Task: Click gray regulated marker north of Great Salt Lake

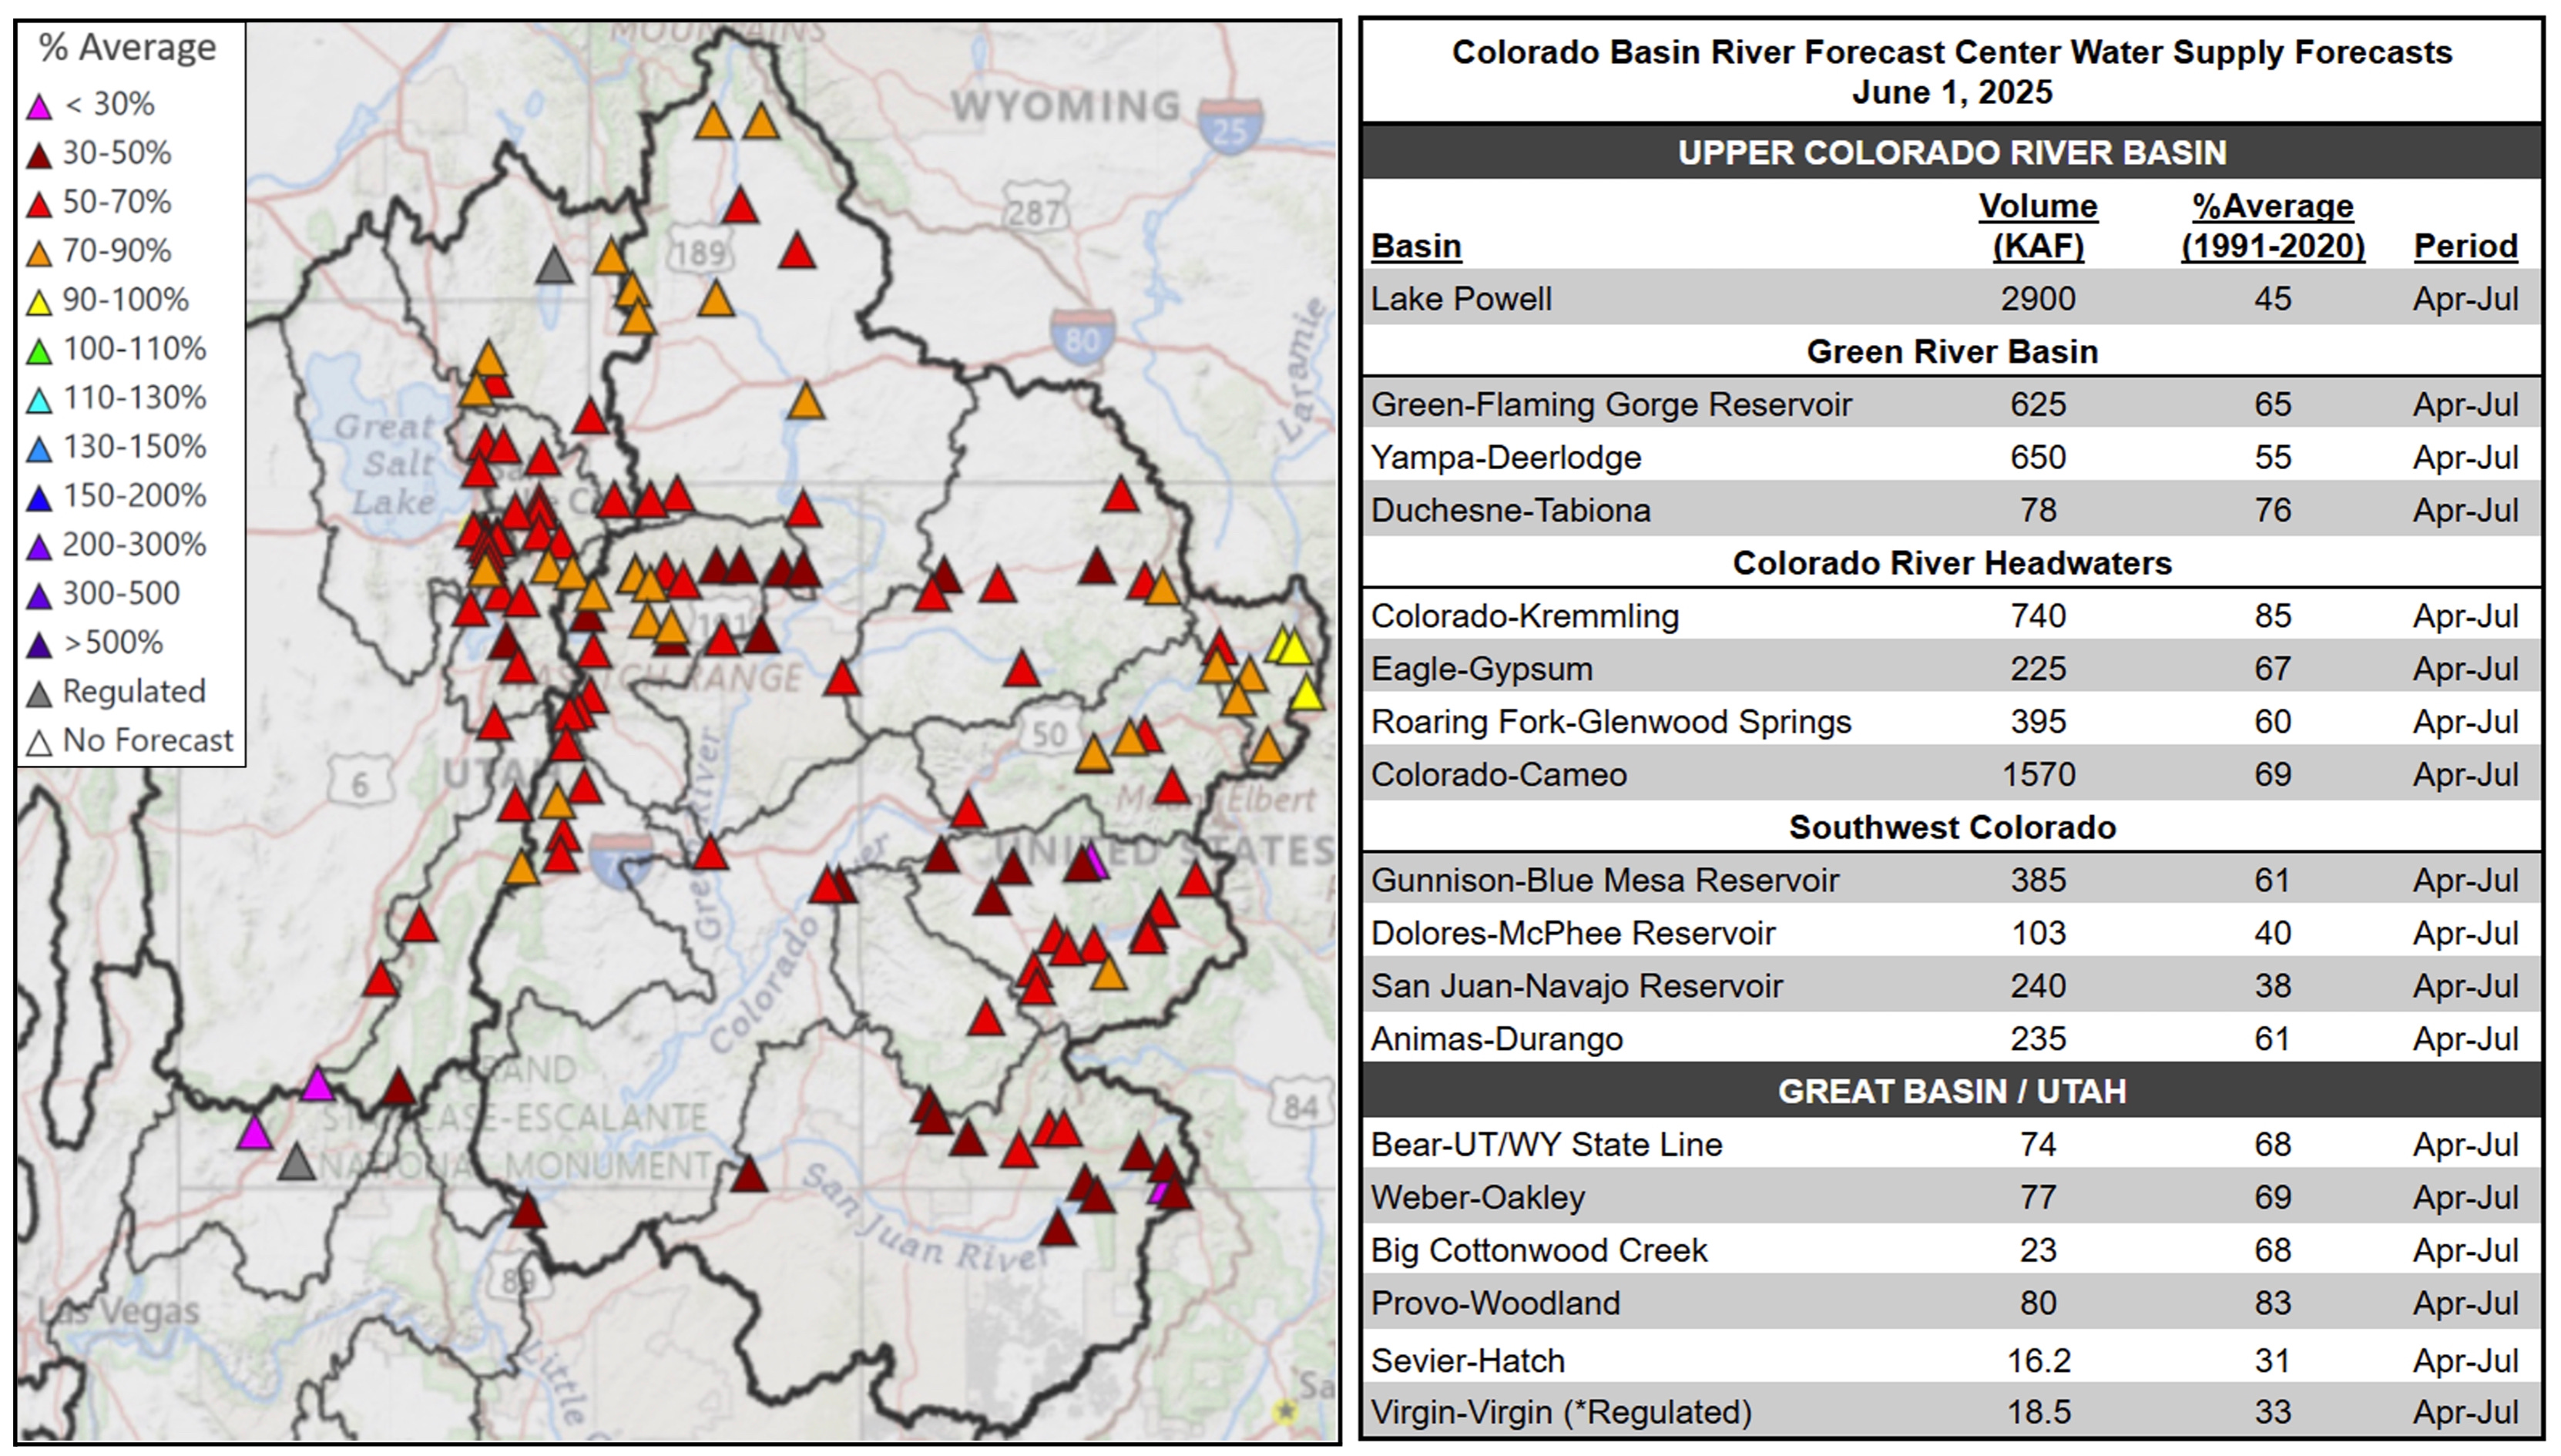Action: tap(554, 267)
